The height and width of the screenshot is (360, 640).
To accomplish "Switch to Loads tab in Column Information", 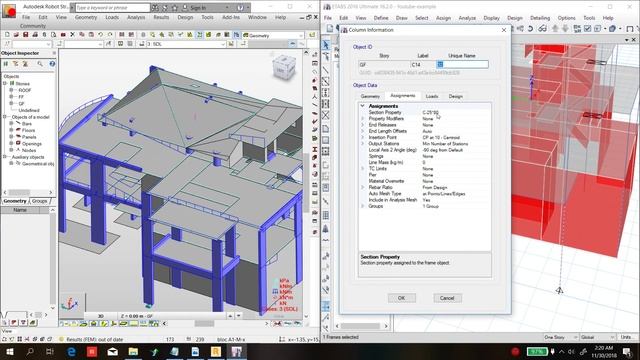I will [432, 96].
